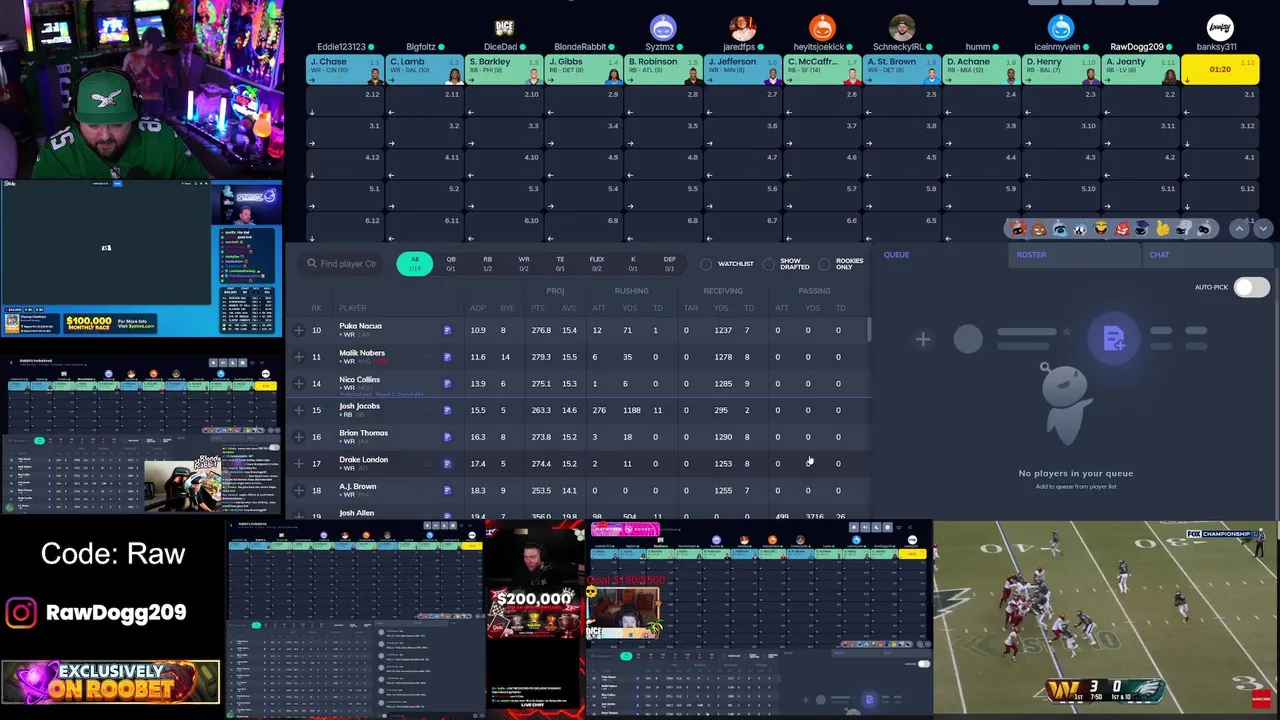Image resolution: width=1280 pixels, height=720 pixels.
Task: Add Malik Nabers to queue with plus icon
Action: click(298, 357)
